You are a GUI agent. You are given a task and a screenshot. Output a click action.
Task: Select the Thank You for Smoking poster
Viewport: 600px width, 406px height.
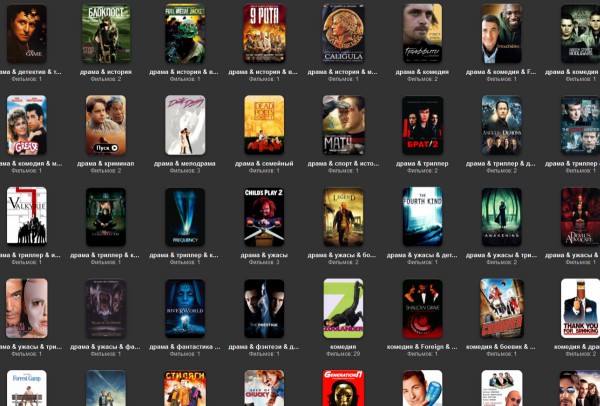(x=580, y=308)
